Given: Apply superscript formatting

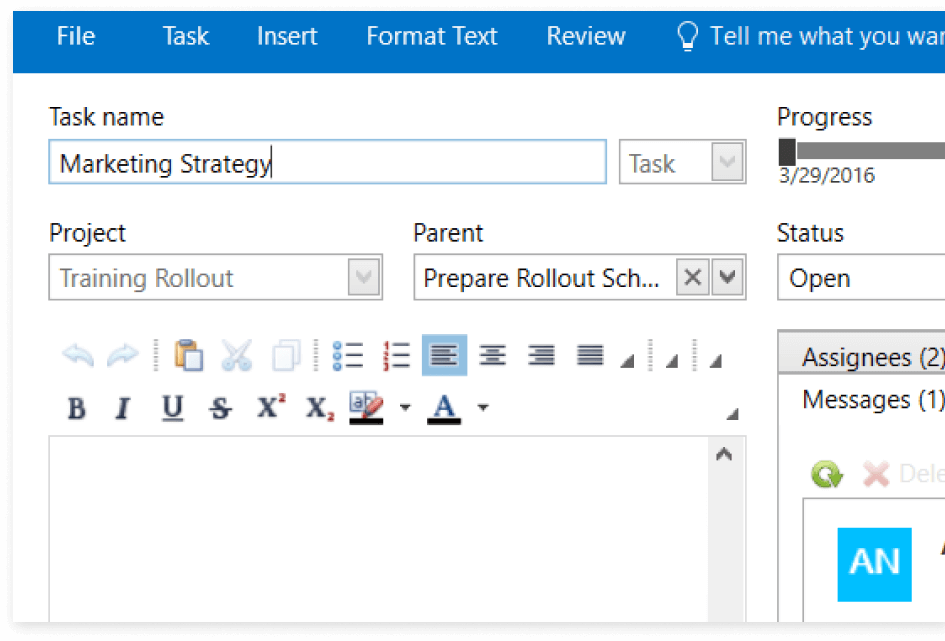Looking at the screenshot, I should [268, 406].
